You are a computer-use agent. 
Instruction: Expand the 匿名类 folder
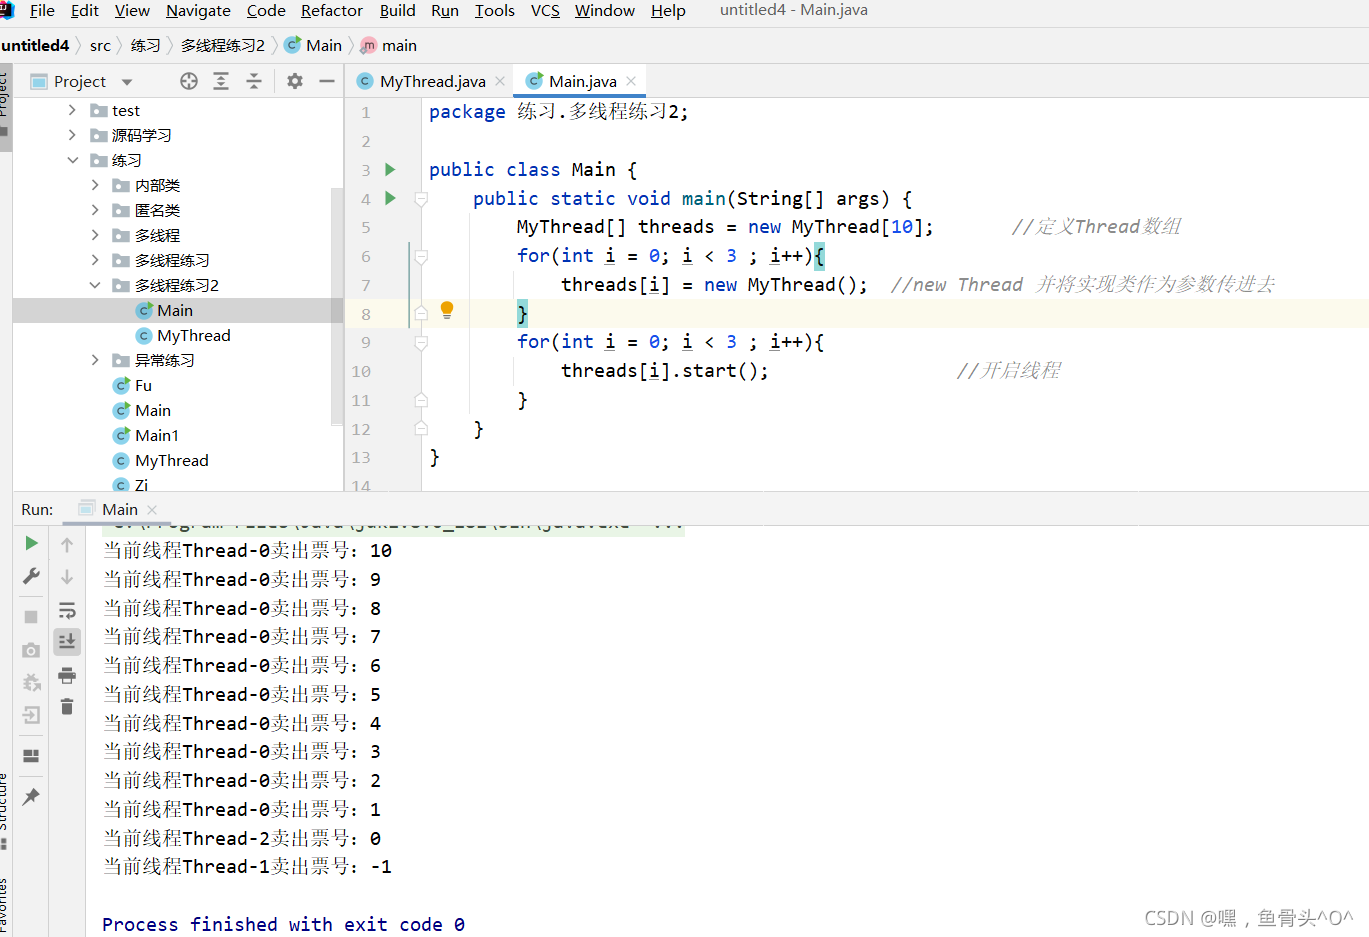(95, 210)
